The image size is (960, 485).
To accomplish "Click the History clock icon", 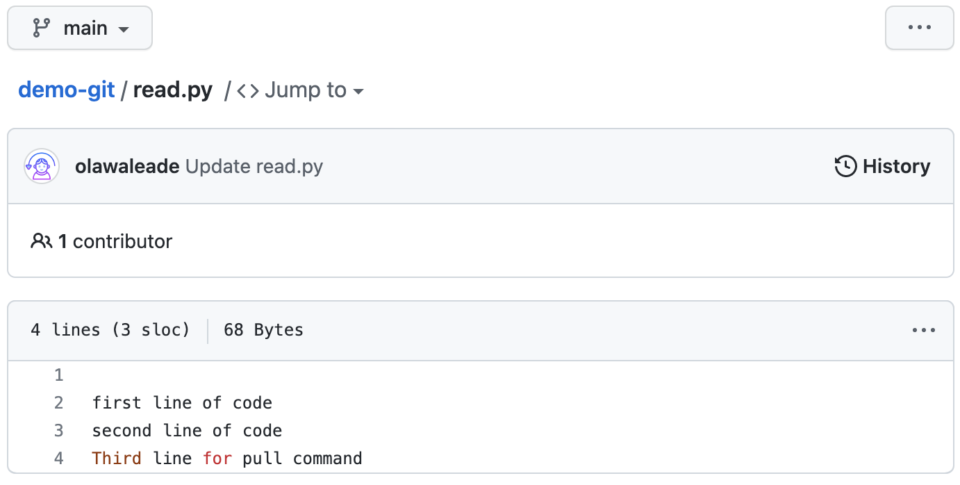I will 845,166.
